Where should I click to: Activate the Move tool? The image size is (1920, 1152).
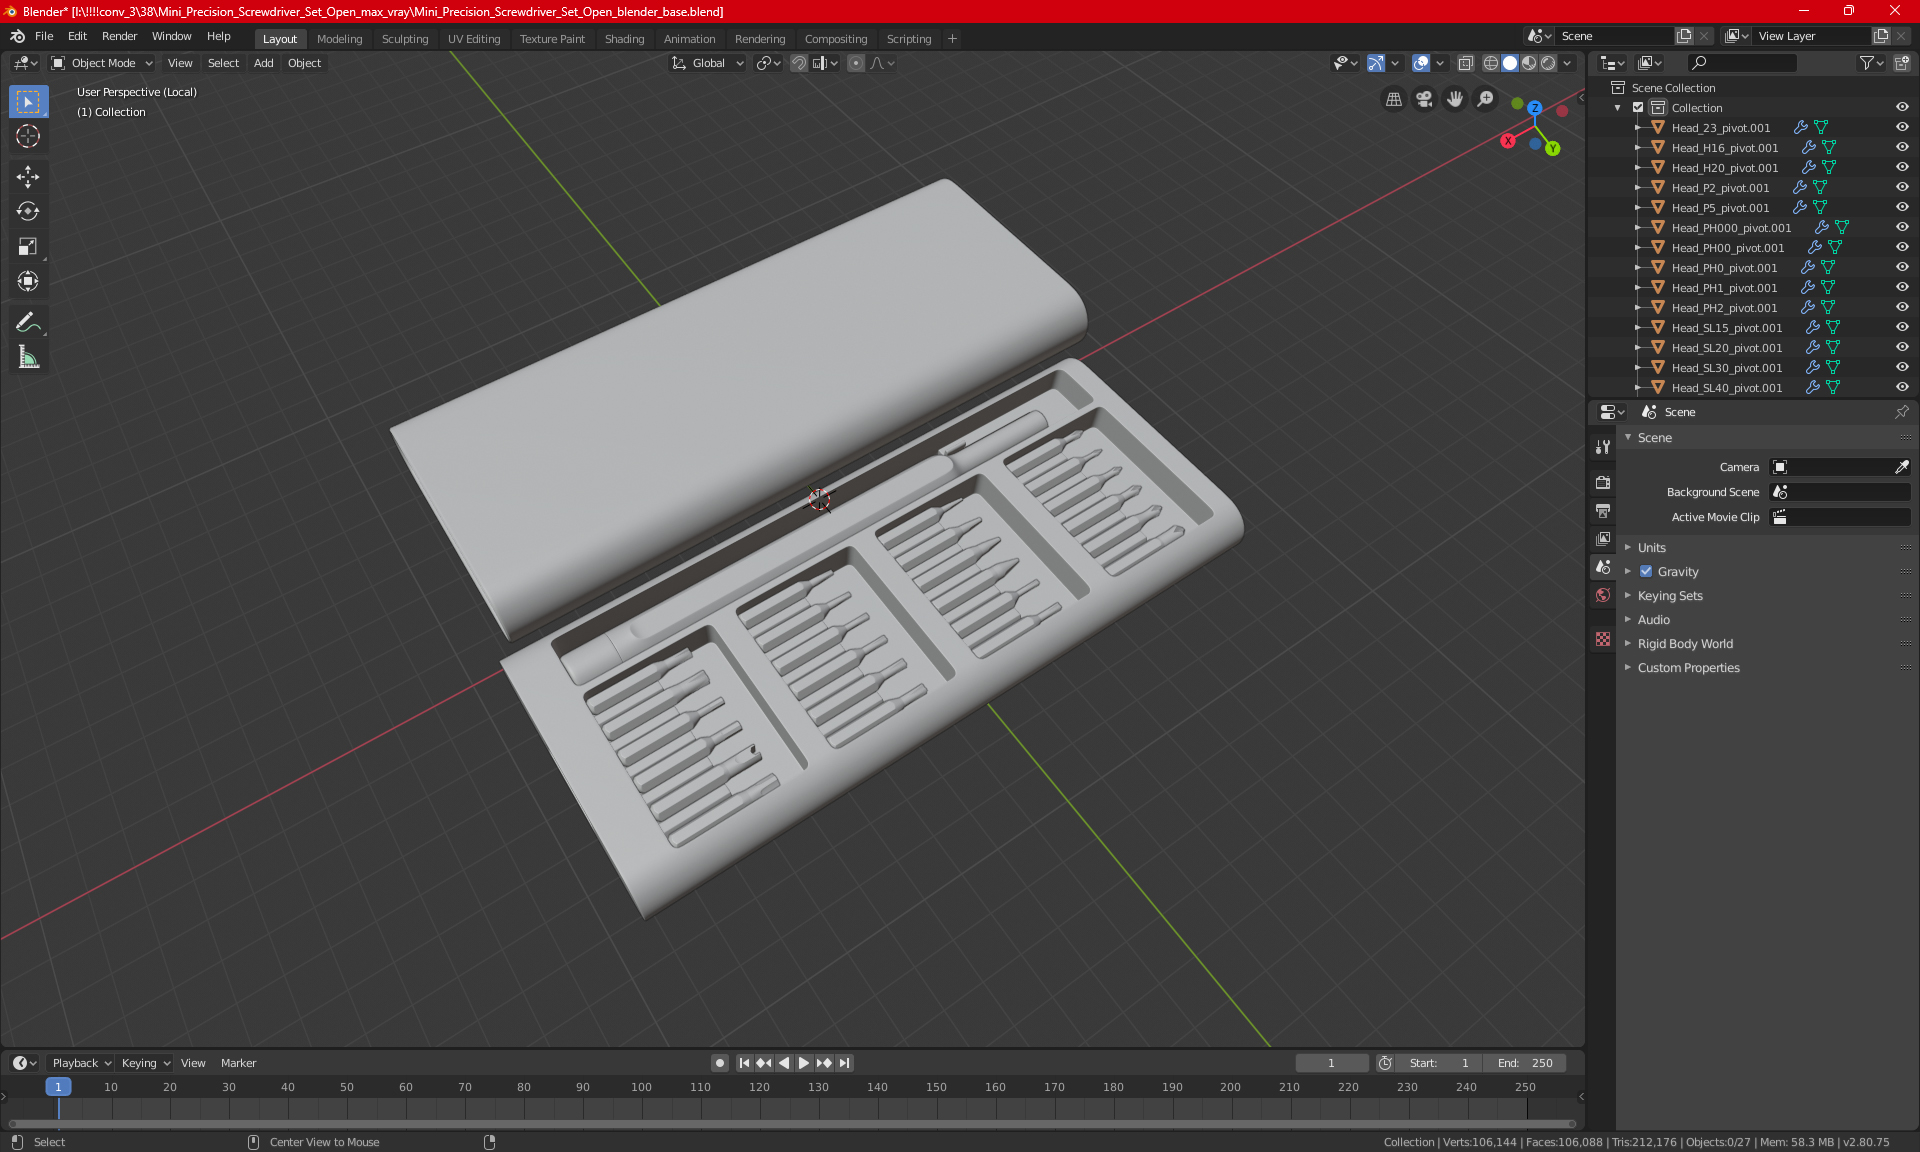(x=28, y=177)
